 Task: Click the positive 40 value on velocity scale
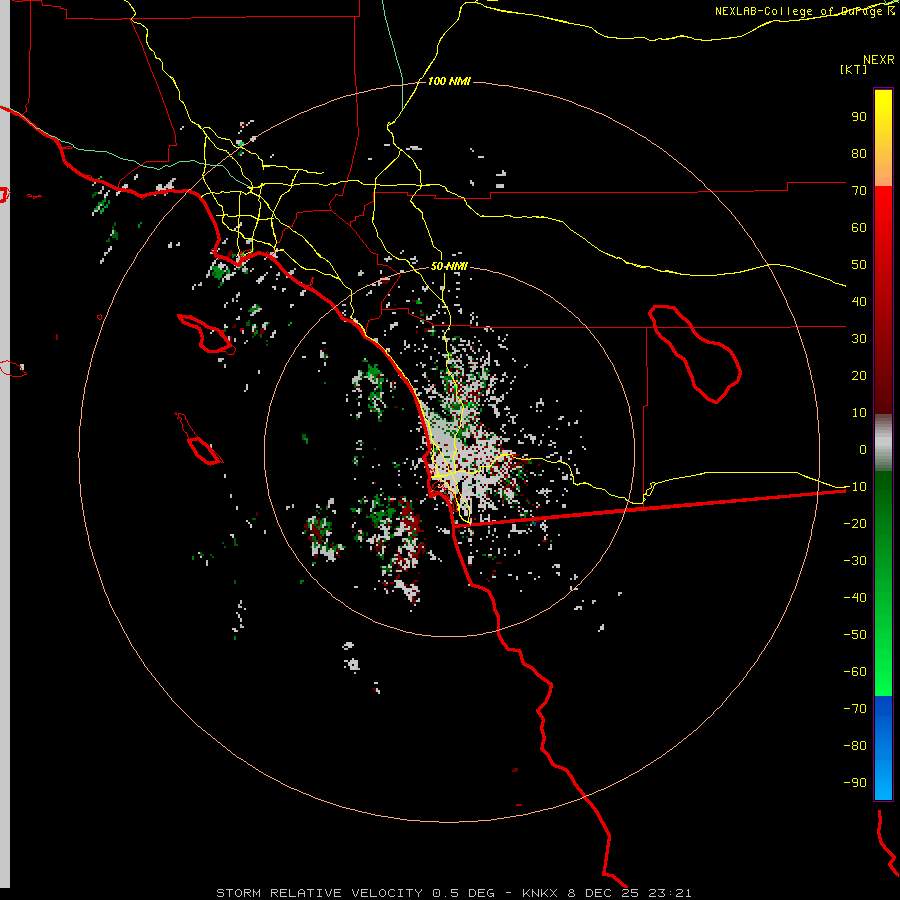pyautogui.click(x=859, y=302)
